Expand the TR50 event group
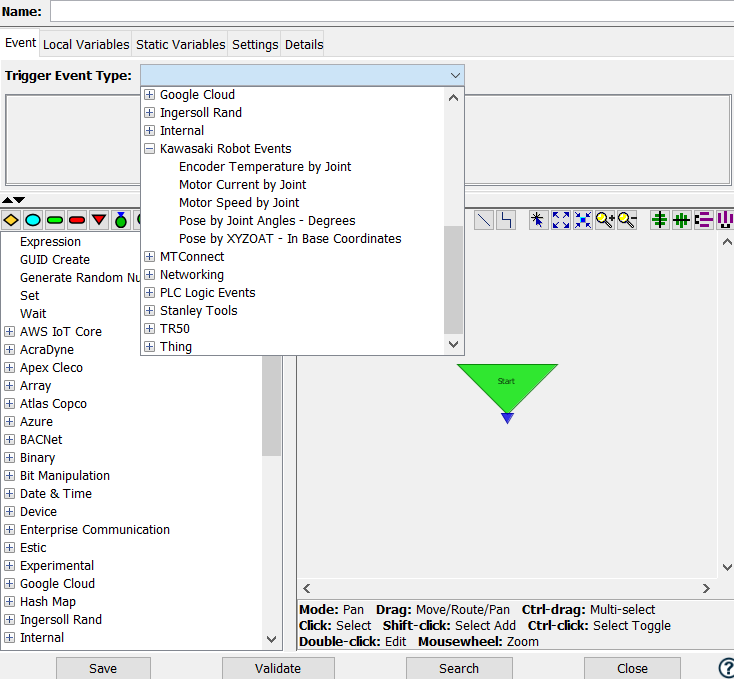This screenshot has height=679, width=734. (149, 329)
